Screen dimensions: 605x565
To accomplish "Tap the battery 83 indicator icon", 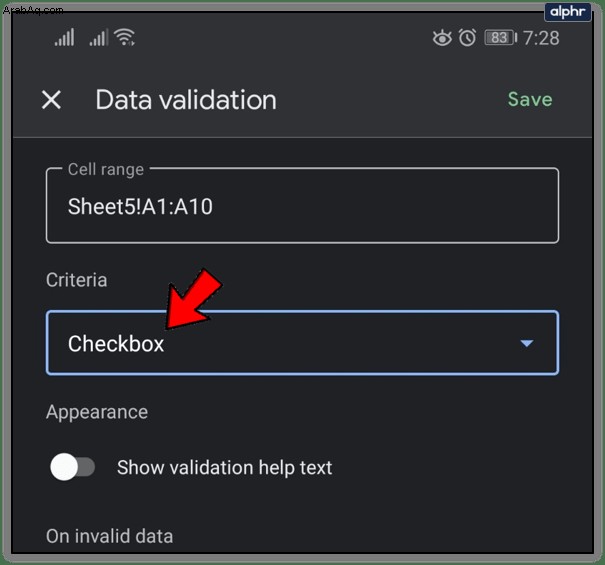I will click(500, 38).
